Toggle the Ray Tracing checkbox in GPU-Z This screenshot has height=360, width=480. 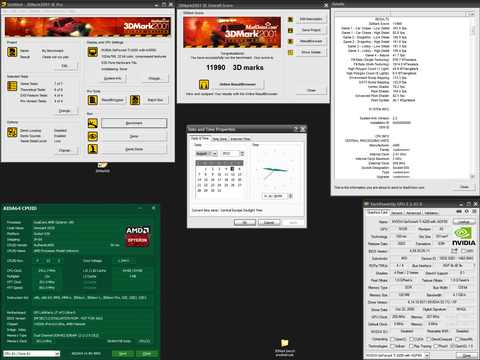pyautogui.click(x=412, y=346)
